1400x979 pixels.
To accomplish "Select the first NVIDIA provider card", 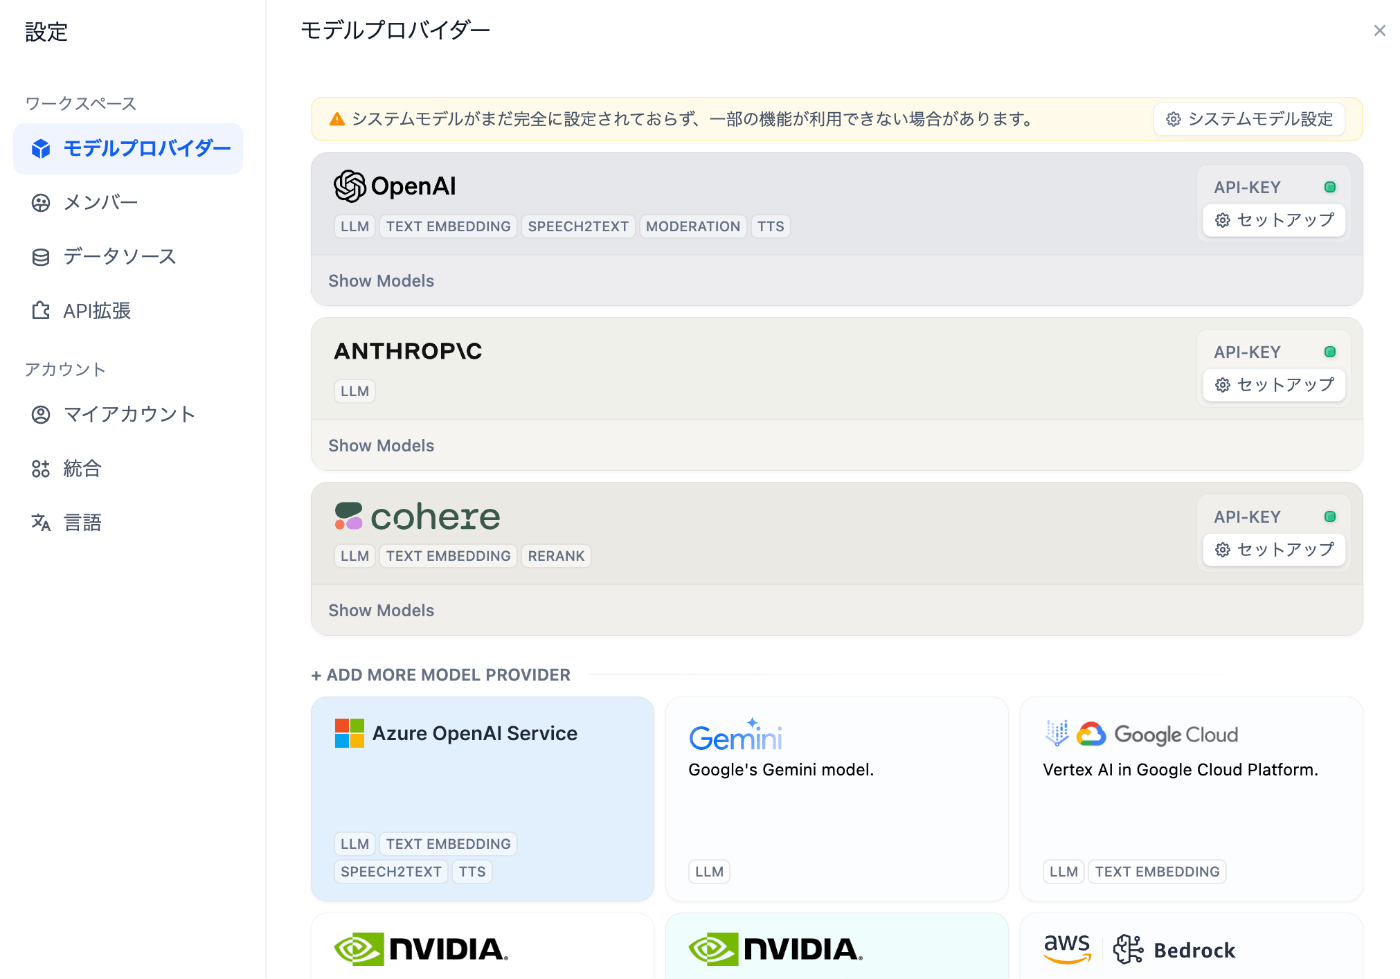I will [x=483, y=946].
